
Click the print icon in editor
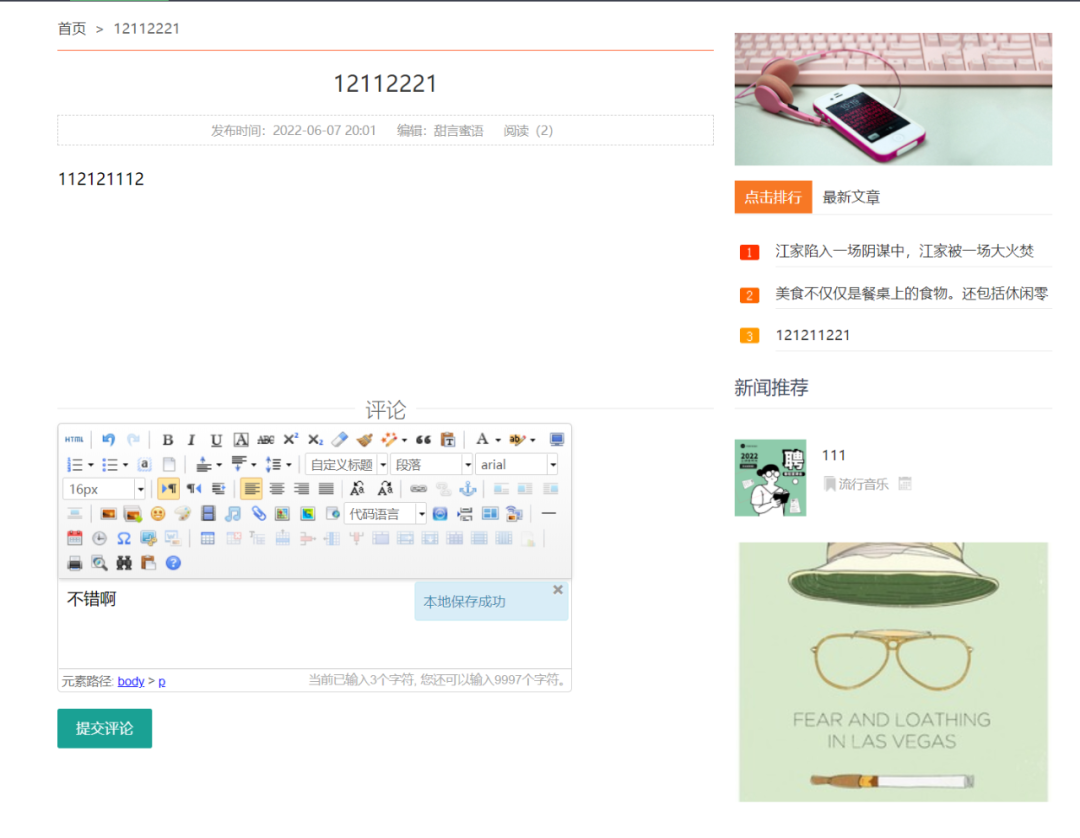[75, 563]
